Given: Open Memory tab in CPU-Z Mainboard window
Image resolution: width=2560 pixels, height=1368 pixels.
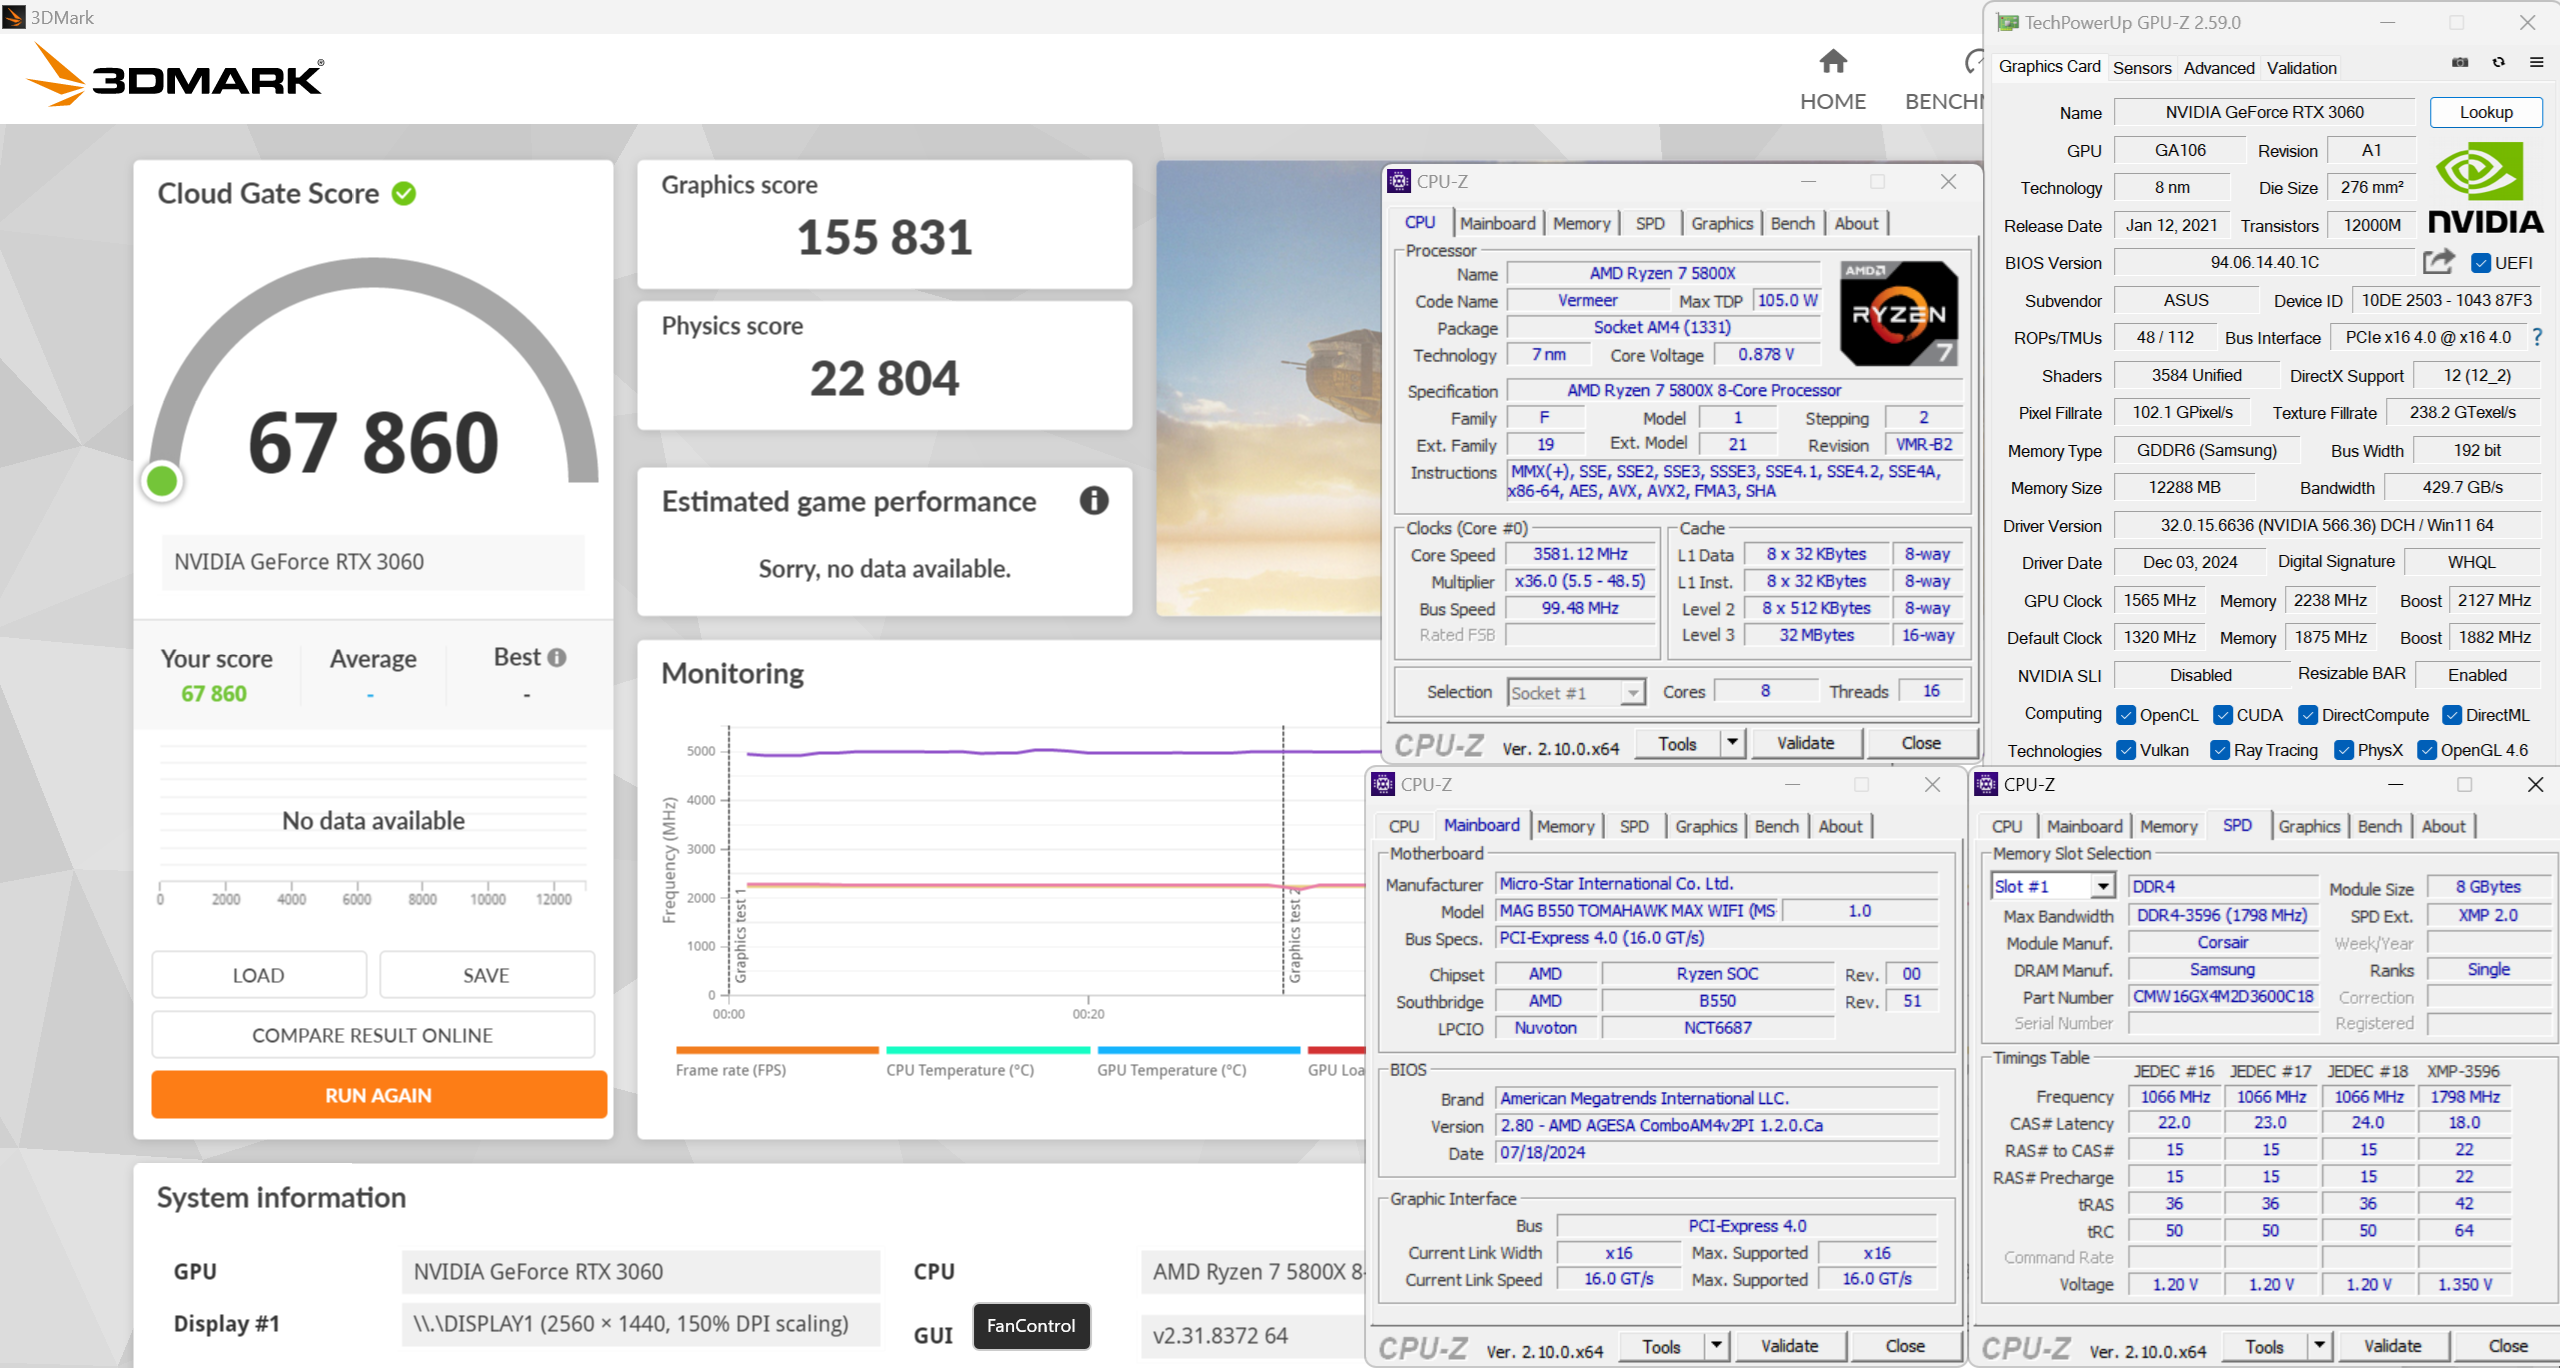Looking at the screenshot, I should [1565, 826].
